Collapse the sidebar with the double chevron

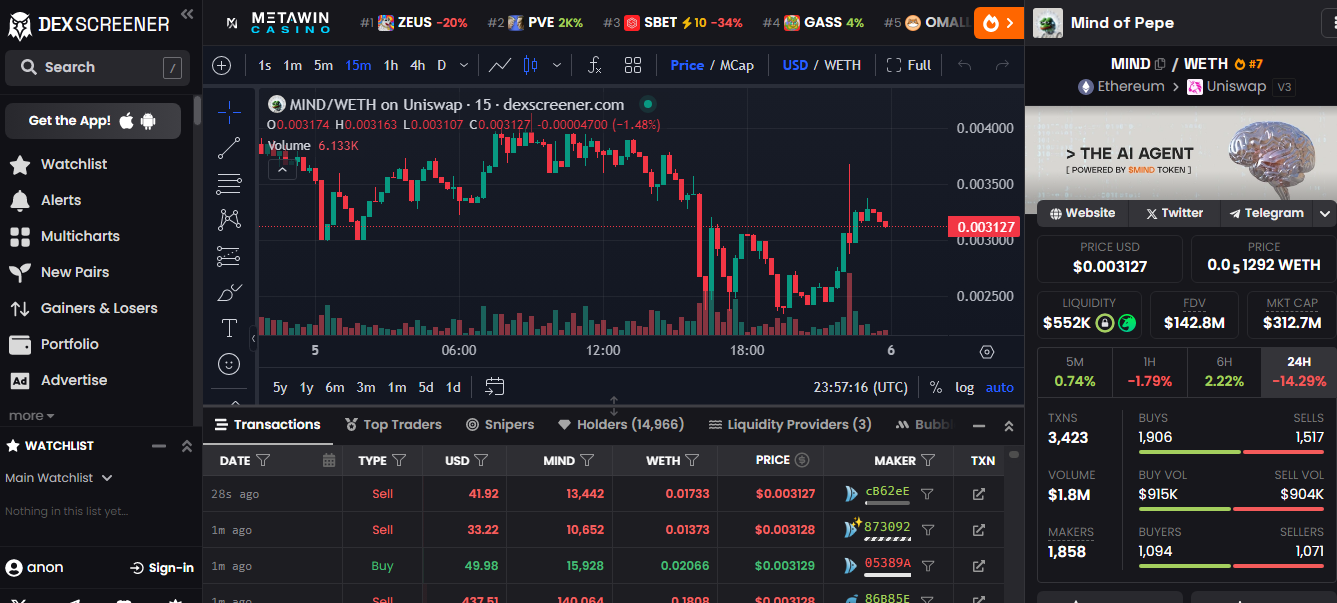click(187, 14)
